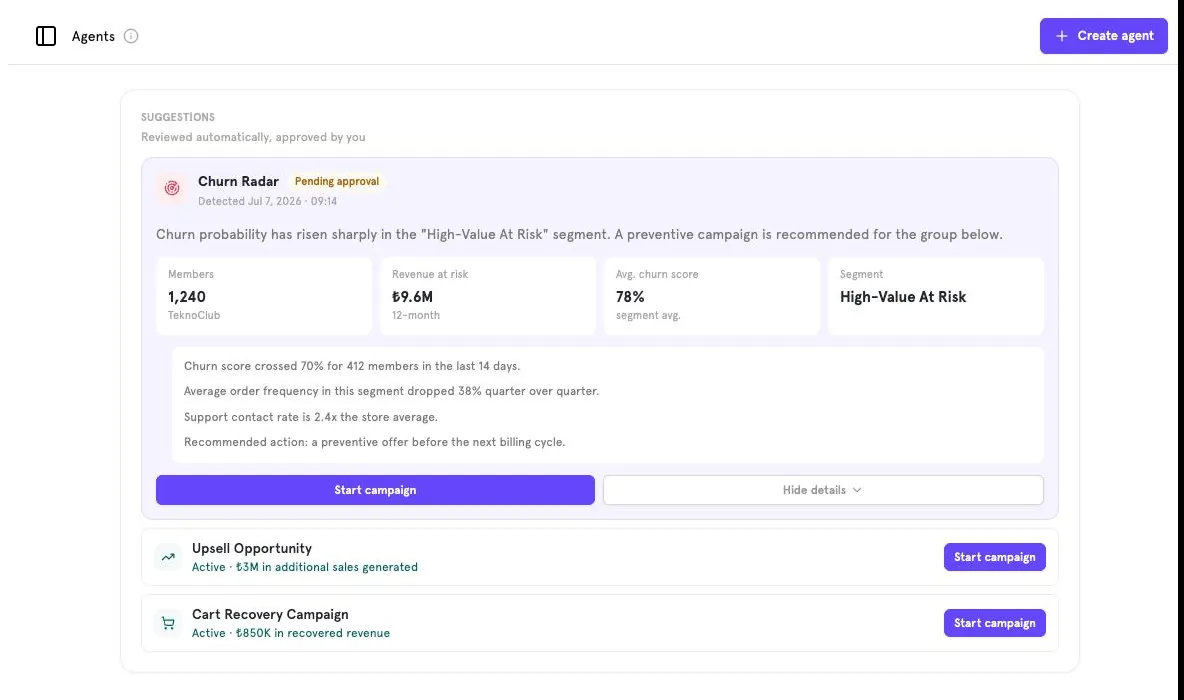
Task: Toggle the sidebar panel icon
Action: tap(46, 36)
